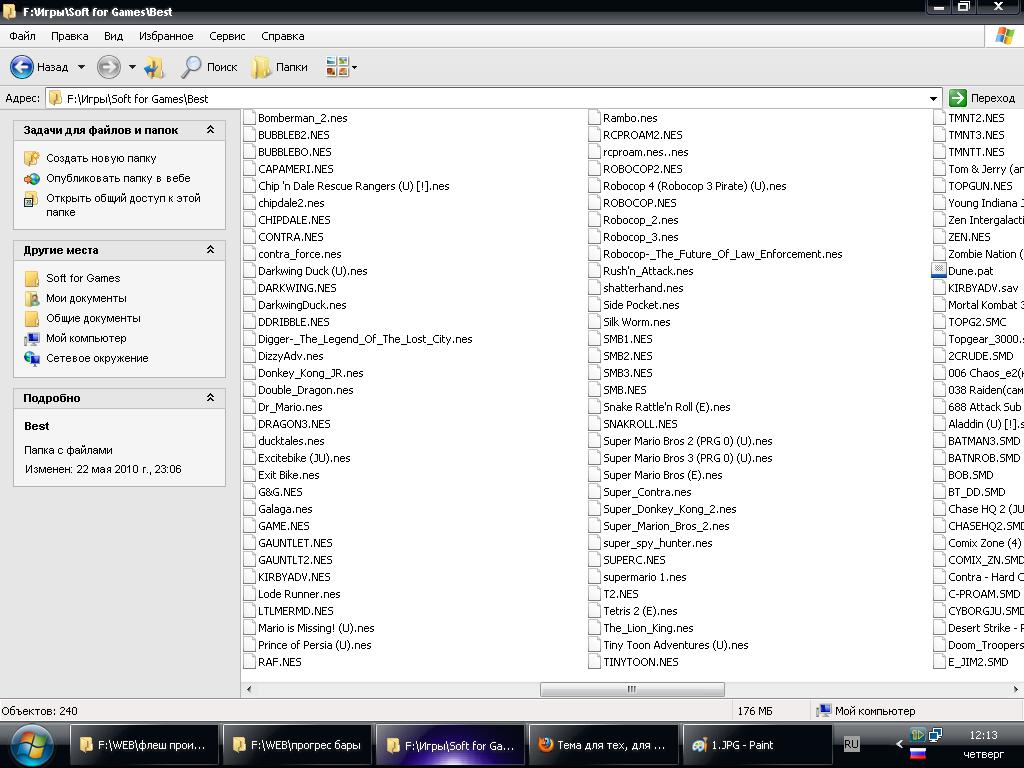Collapse the Другие места panel
1024x768 pixels.
click(x=210, y=249)
